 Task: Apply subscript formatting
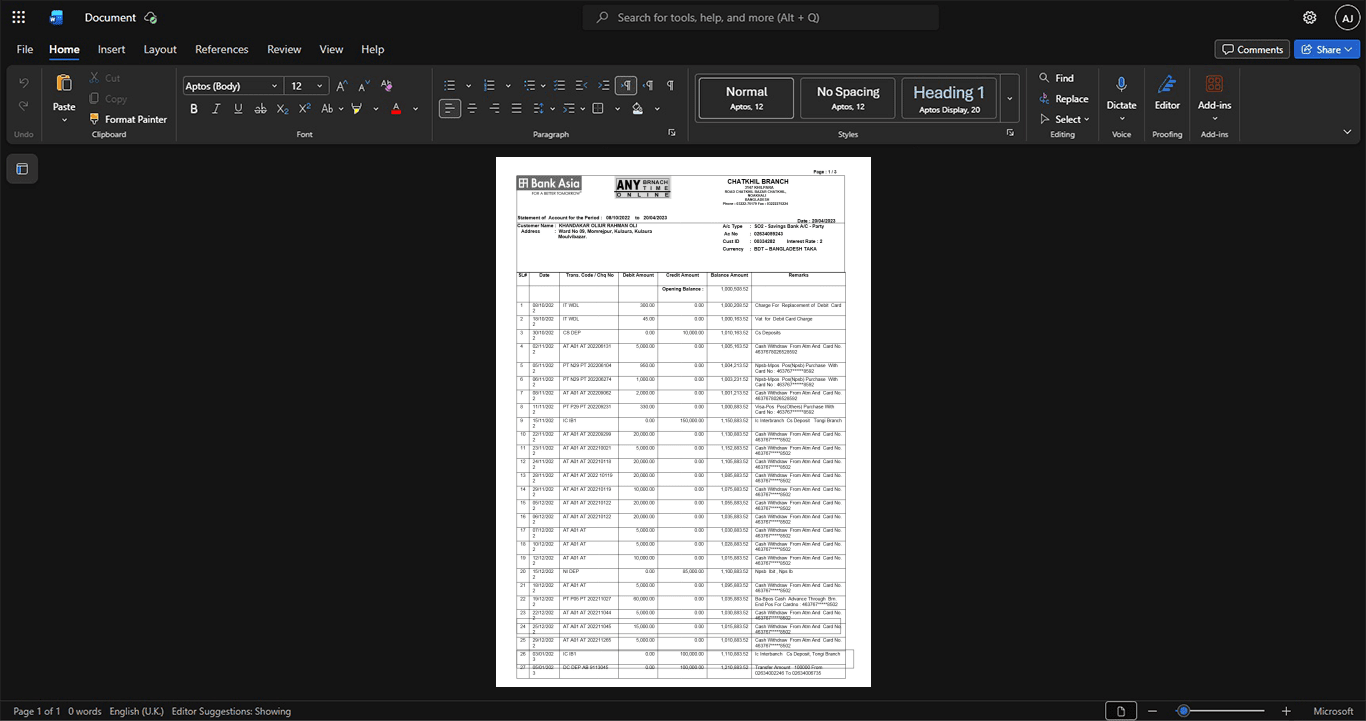click(282, 108)
